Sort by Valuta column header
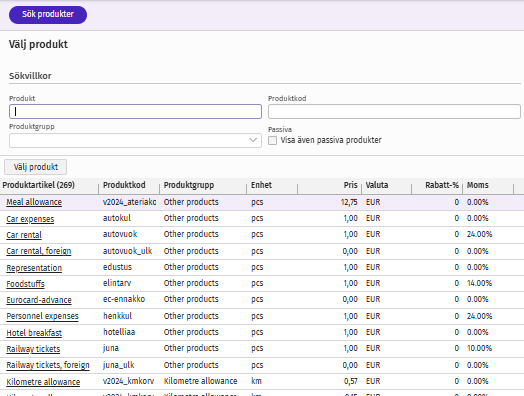Viewport: 524px width, 396px height. [377, 185]
